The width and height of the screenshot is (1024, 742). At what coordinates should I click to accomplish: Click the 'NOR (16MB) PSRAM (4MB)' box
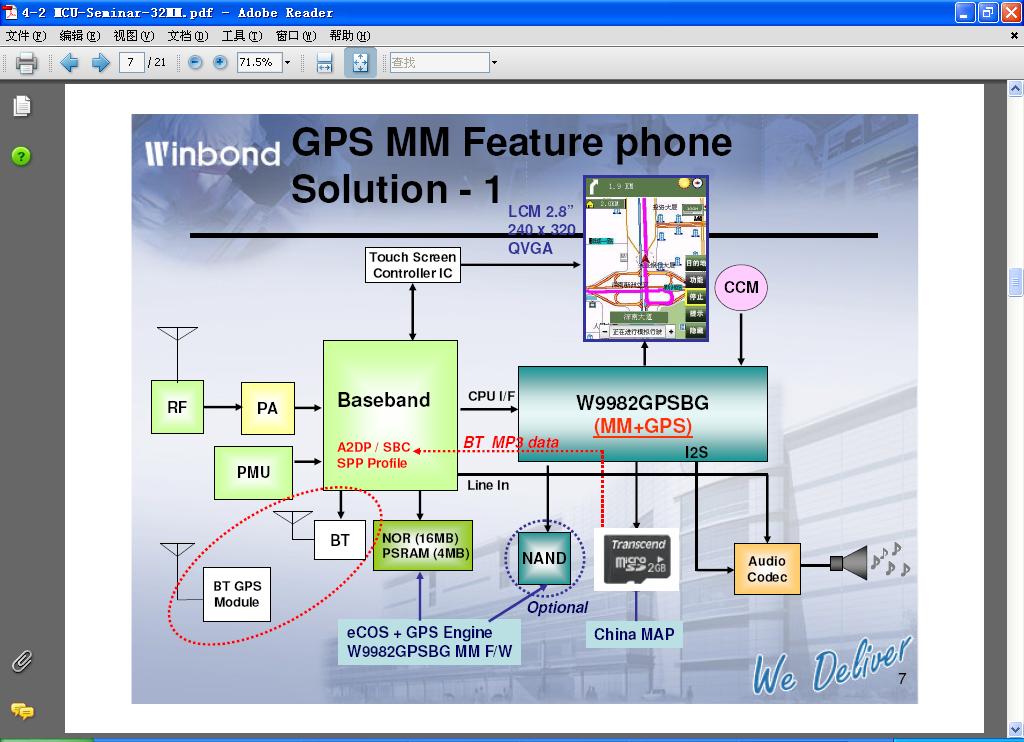pos(423,545)
